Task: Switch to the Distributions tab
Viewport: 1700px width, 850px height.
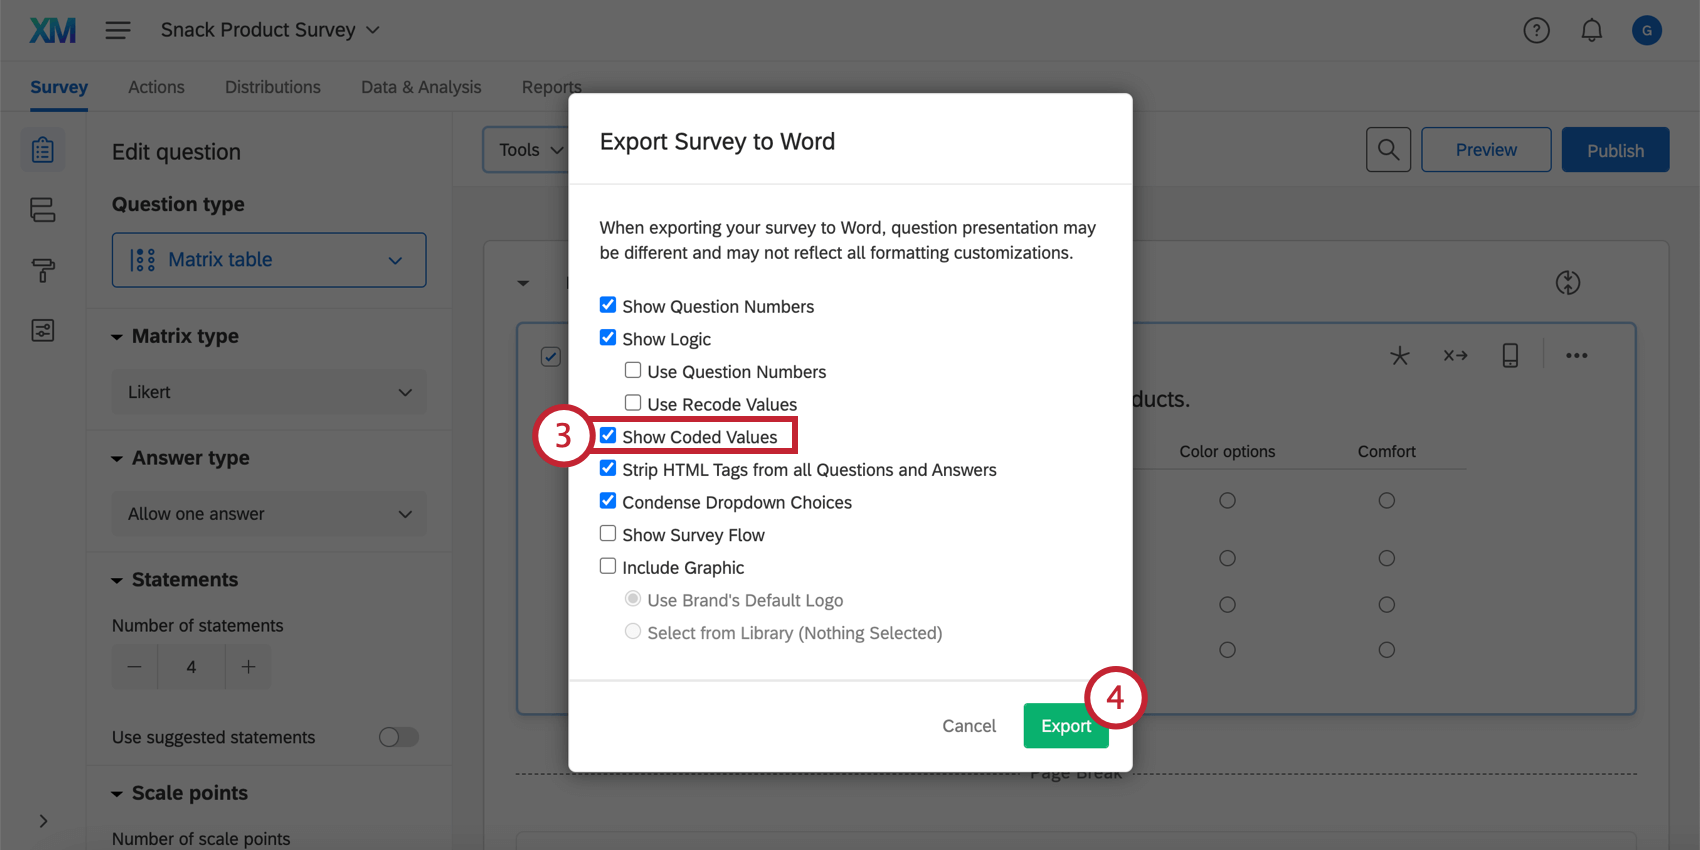Action: click(273, 87)
